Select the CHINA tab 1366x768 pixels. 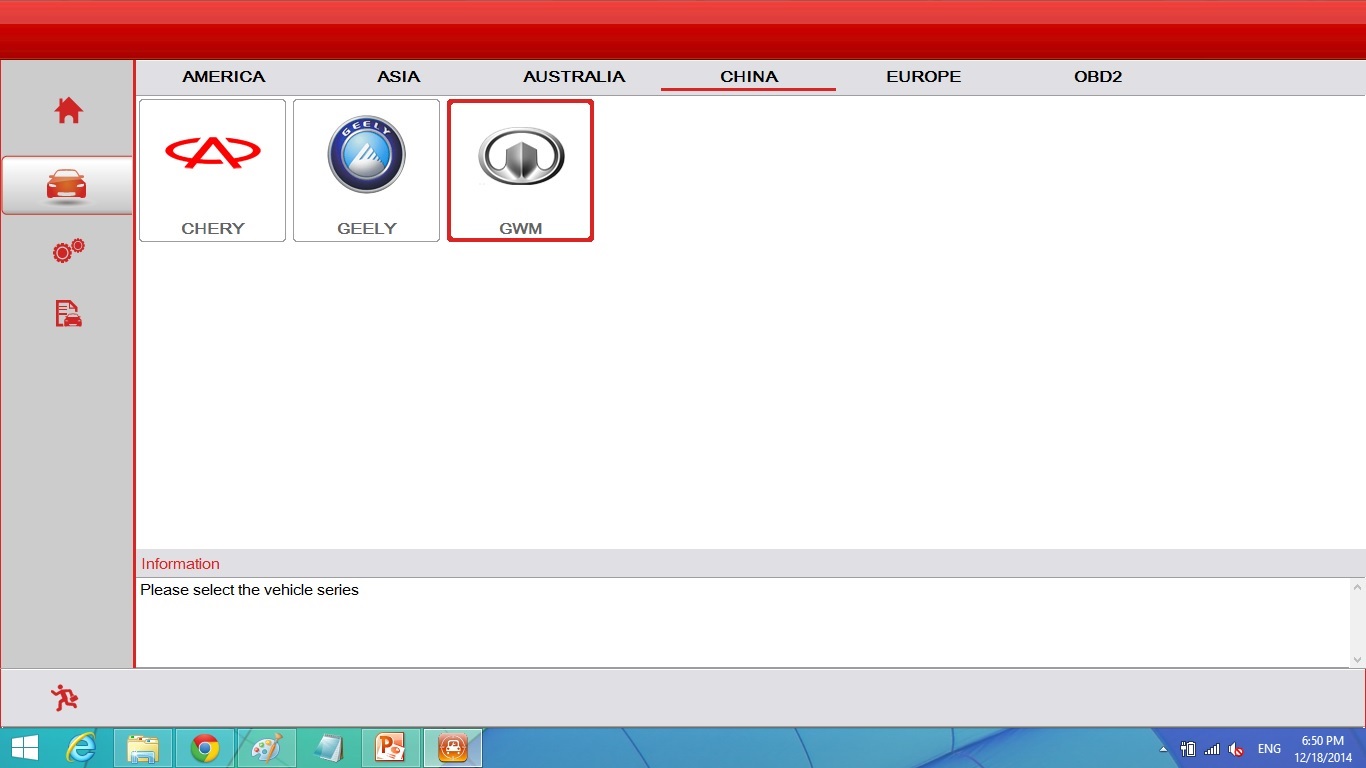(749, 76)
